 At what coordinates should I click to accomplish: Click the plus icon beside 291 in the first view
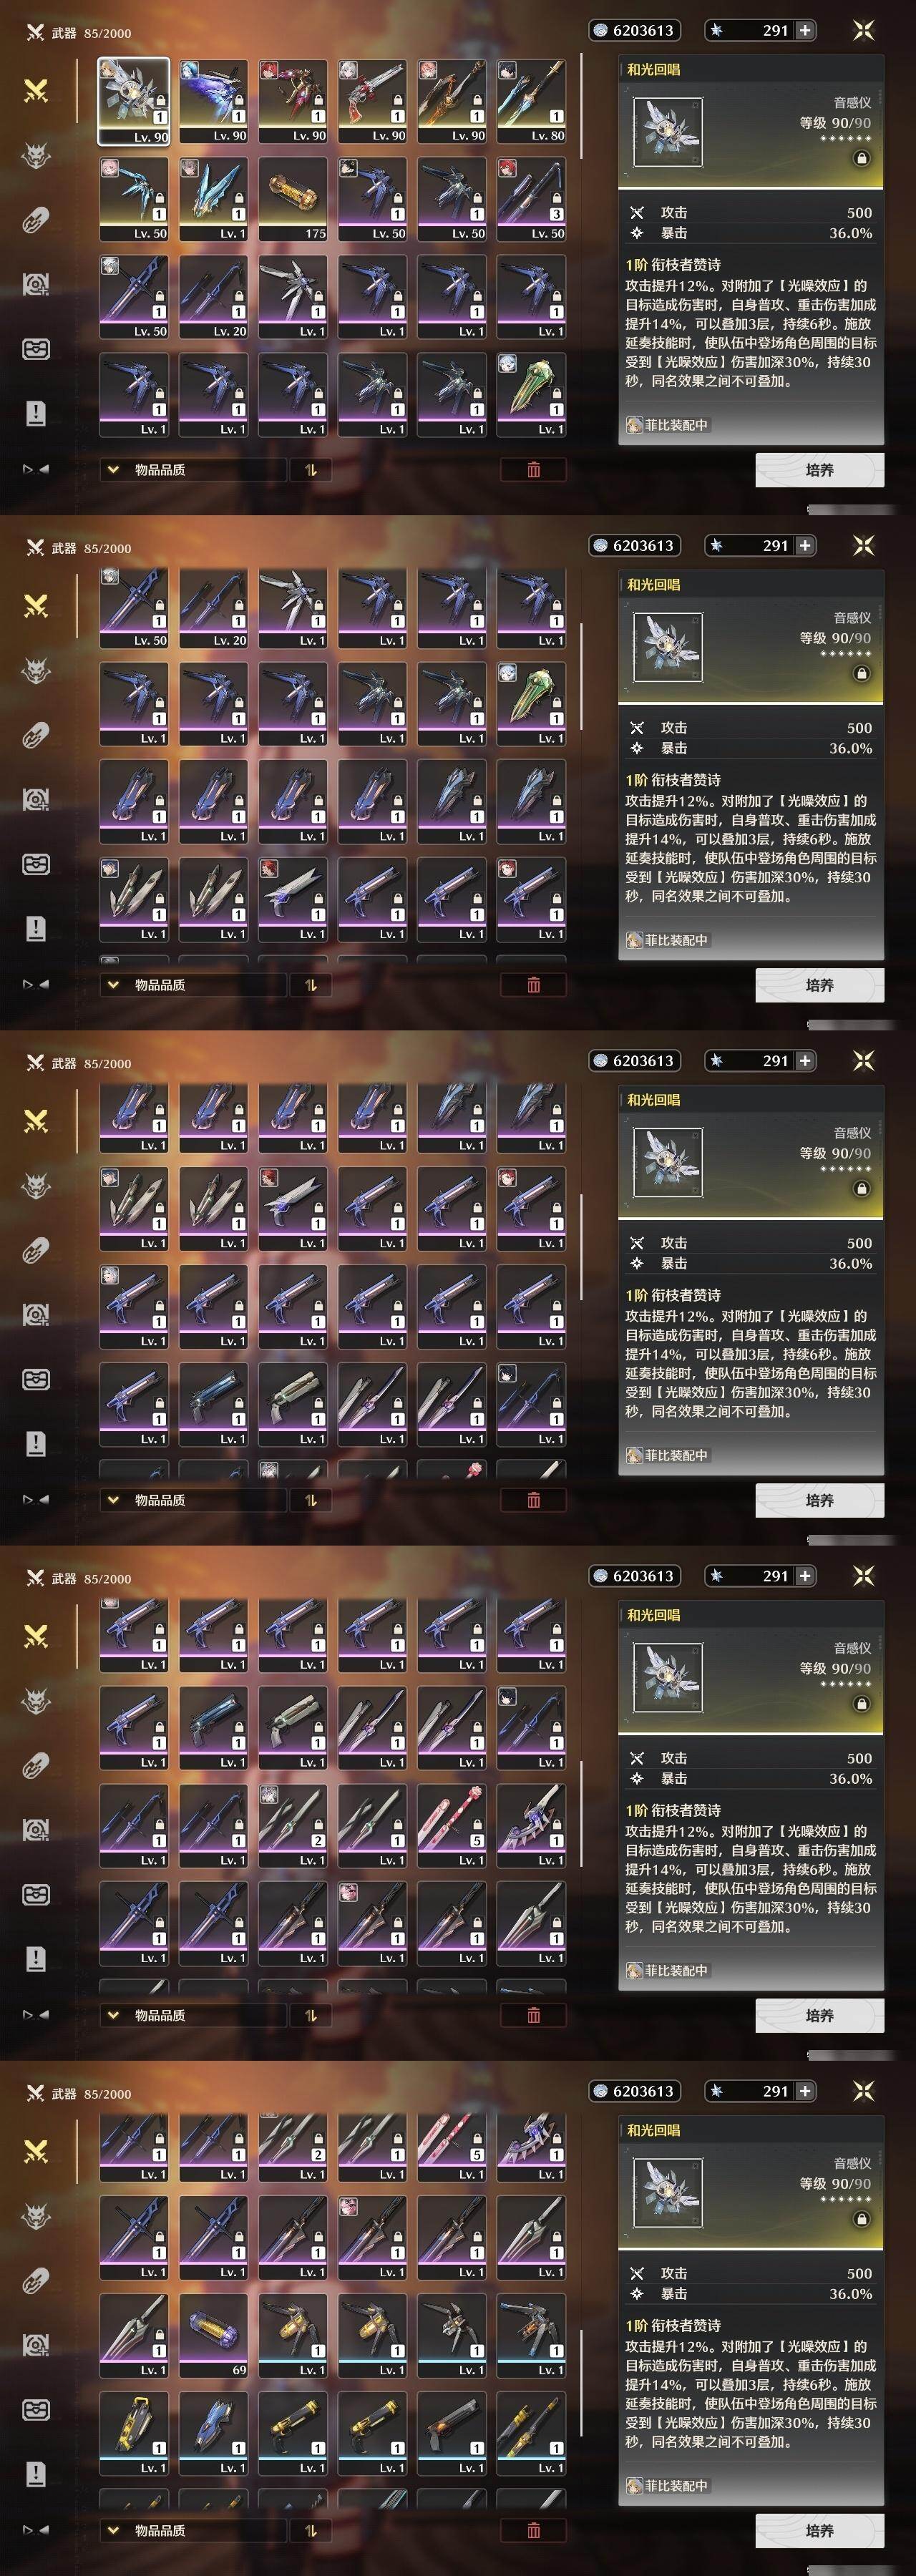(805, 30)
